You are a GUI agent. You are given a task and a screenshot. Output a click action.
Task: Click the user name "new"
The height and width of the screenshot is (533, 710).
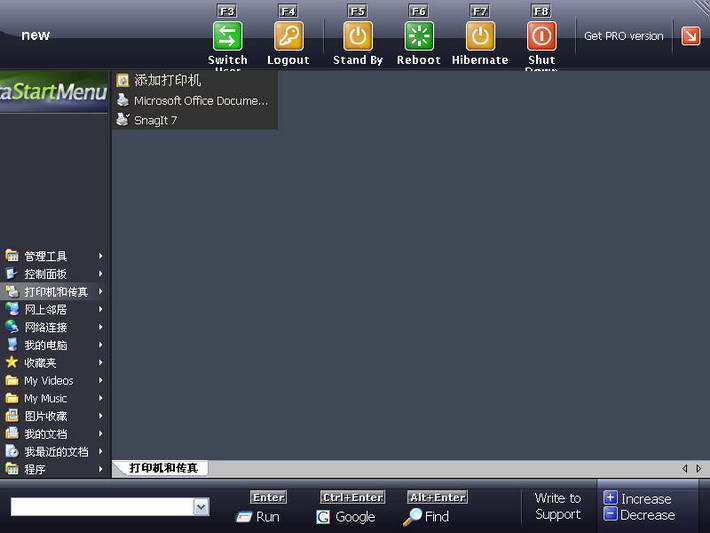[x=35, y=35]
